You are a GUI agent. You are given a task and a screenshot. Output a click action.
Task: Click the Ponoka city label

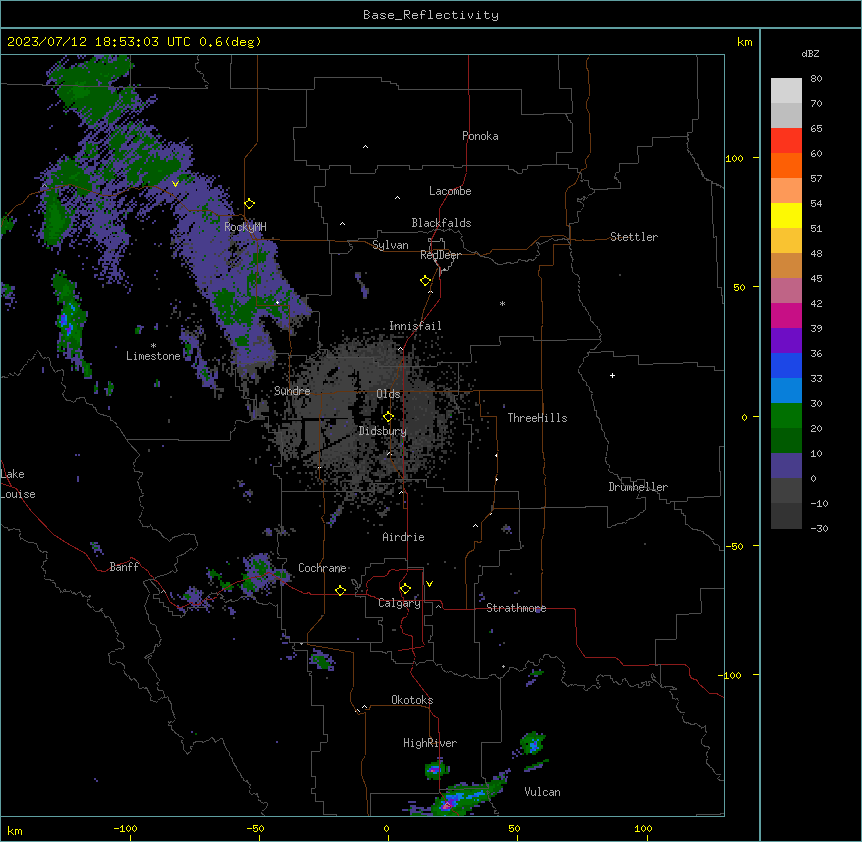[480, 136]
